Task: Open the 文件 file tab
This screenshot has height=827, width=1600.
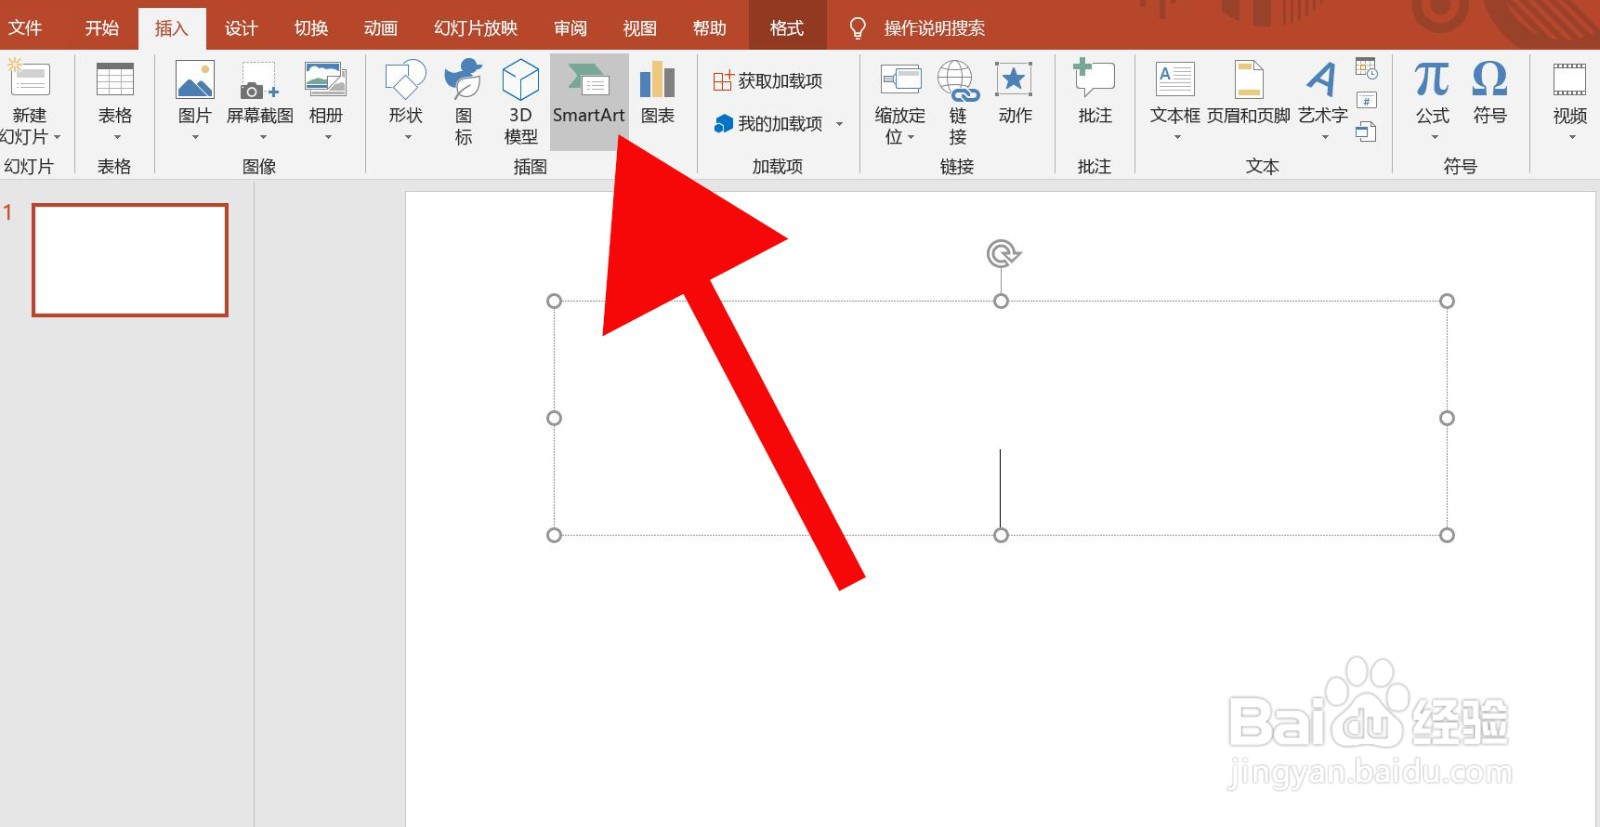Action: [x=25, y=28]
